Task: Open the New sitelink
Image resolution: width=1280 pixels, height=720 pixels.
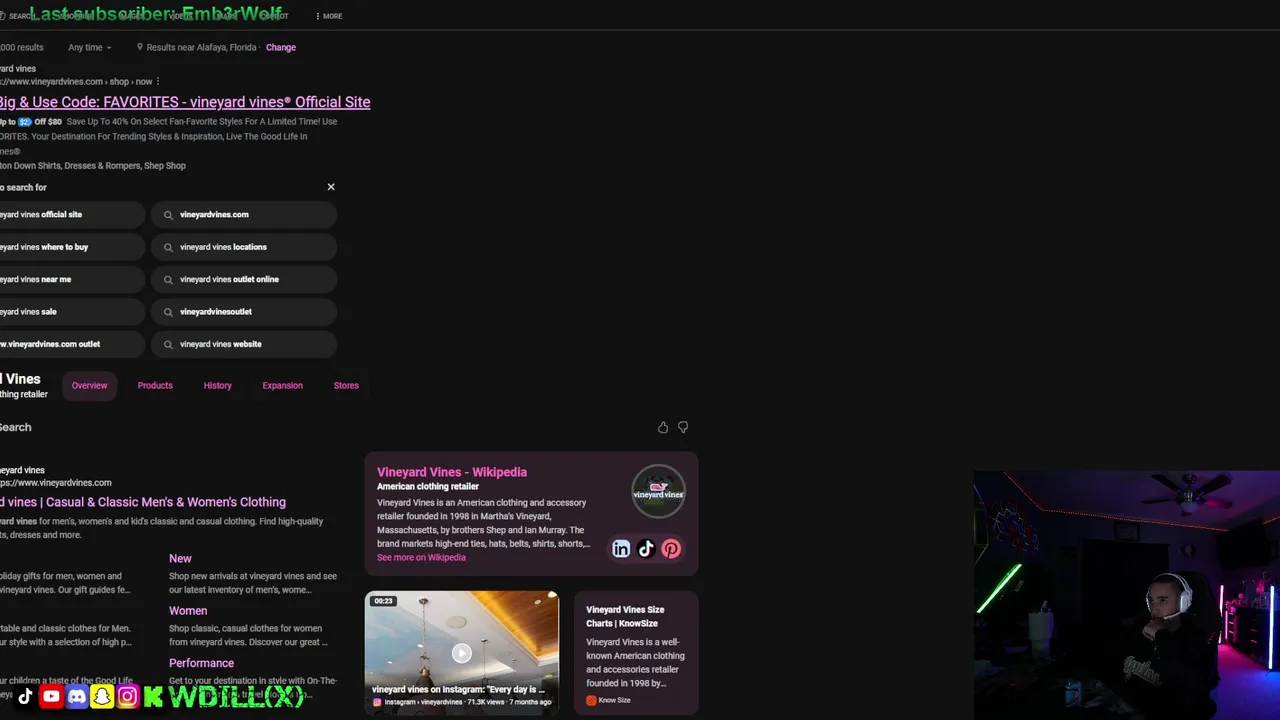Action: click(180, 559)
